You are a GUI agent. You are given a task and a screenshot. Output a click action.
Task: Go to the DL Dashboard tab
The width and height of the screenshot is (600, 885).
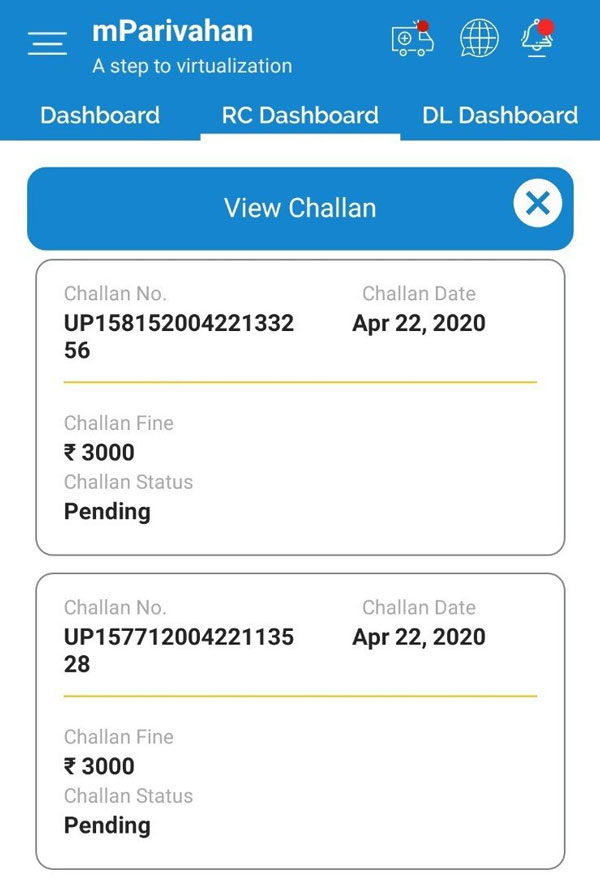500,115
